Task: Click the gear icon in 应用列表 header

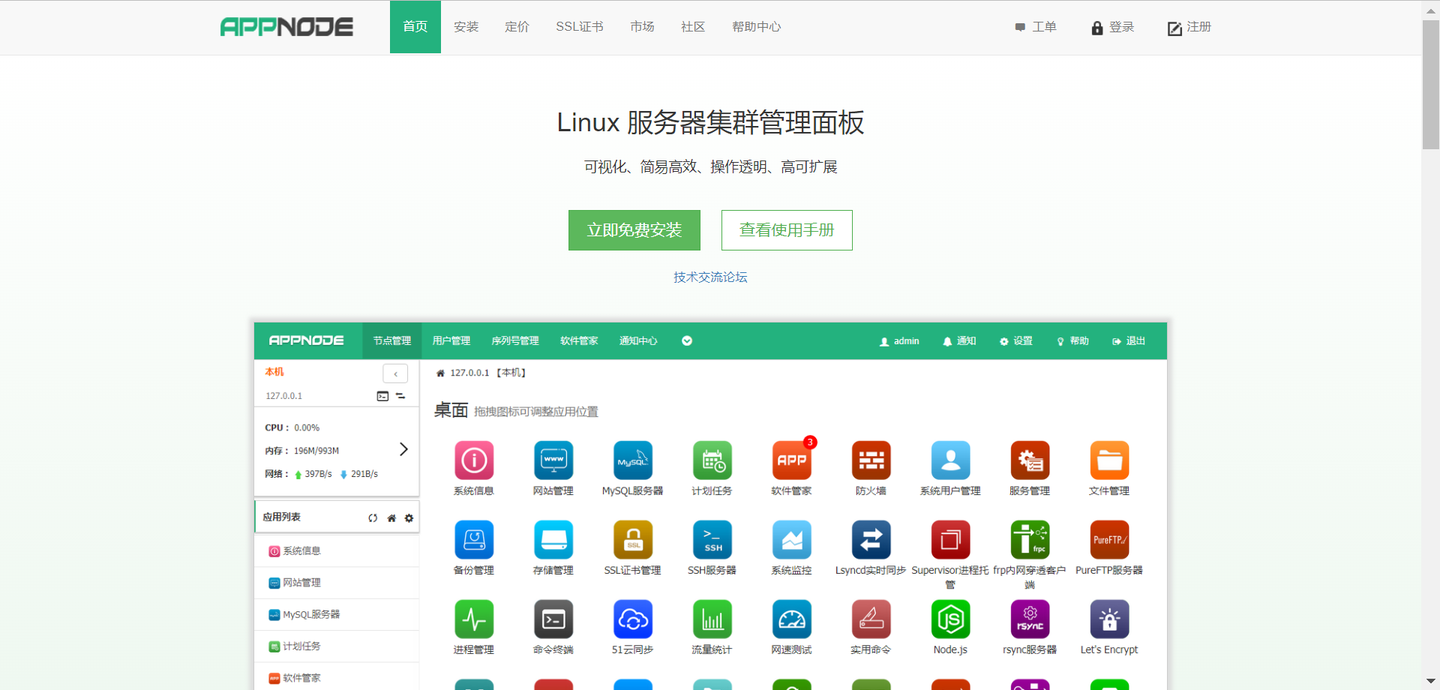Action: pyautogui.click(x=409, y=518)
